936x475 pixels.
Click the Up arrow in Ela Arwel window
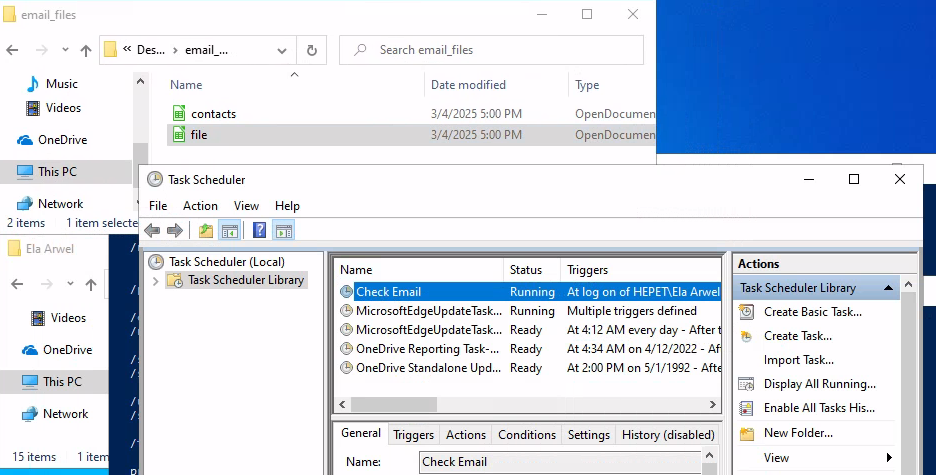tap(91, 285)
